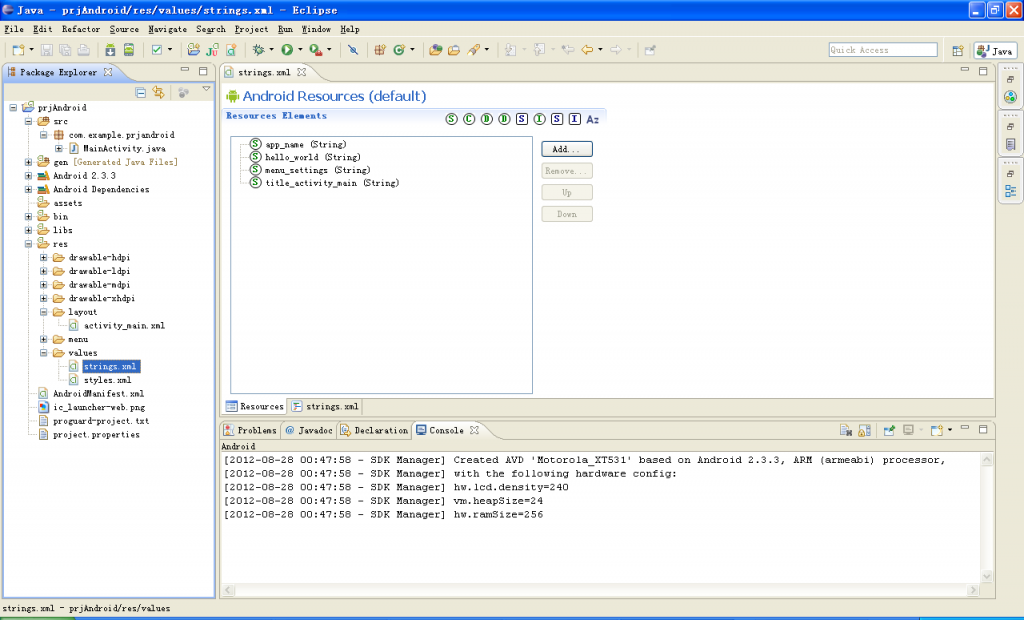Click the console horizontal scrollbar left arrow
This screenshot has height=620, width=1024.
[x=228, y=590]
